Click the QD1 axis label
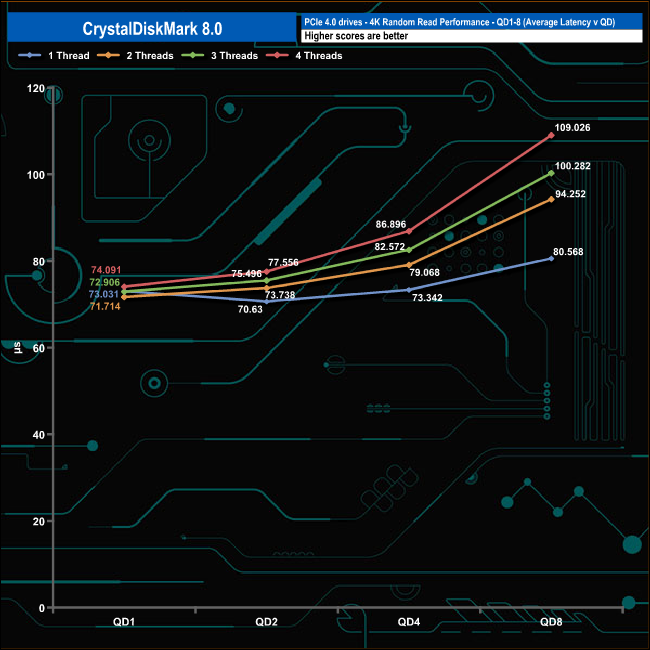The height and width of the screenshot is (650, 650). pos(124,622)
